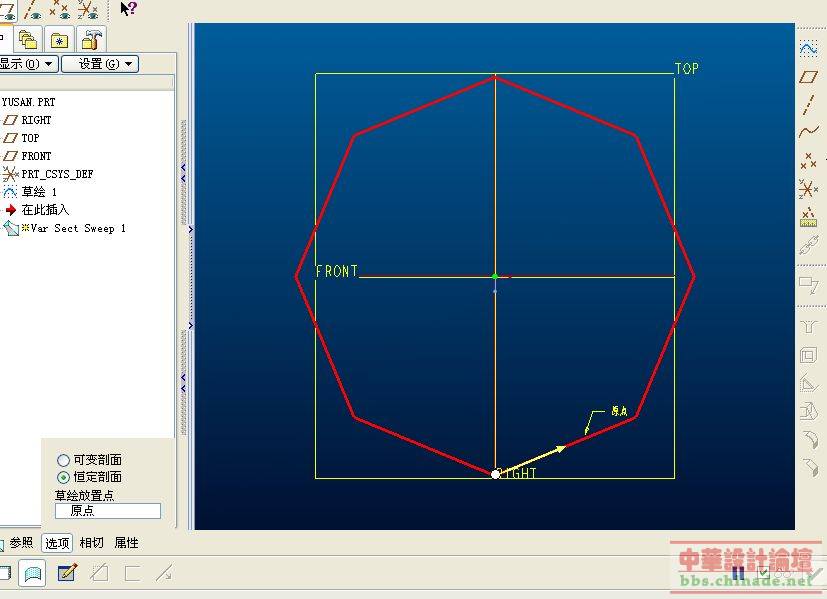Select the sketch tool in right toolbar
827x599 pixels.
point(808,48)
